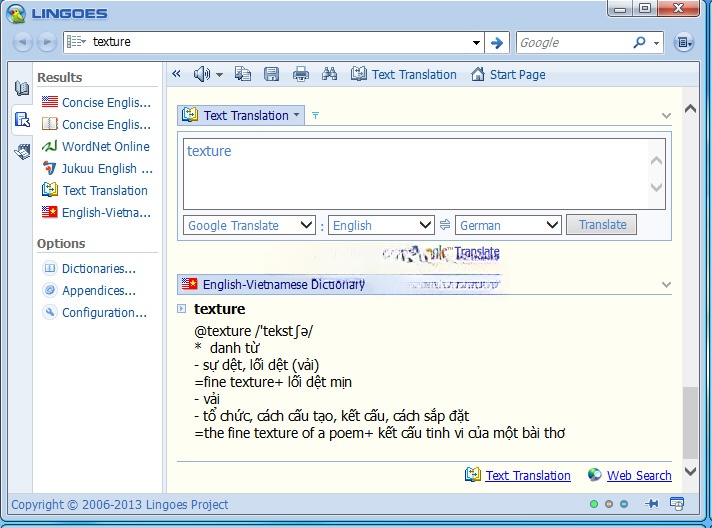Image resolution: width=712 pixels, height=528 pixels.
Task: Click the Google search input field
Action: (574, 43)
